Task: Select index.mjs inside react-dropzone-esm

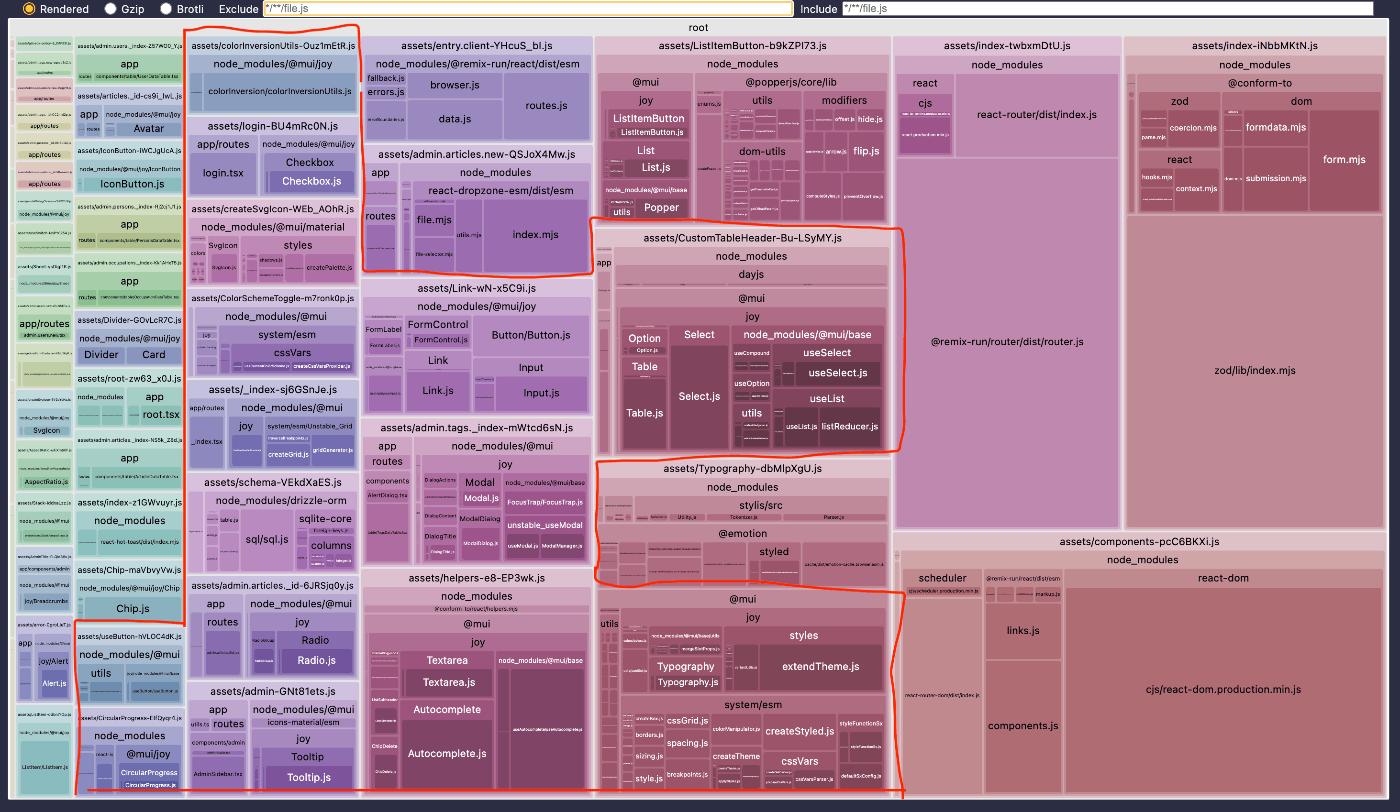Action: [535, 235]
